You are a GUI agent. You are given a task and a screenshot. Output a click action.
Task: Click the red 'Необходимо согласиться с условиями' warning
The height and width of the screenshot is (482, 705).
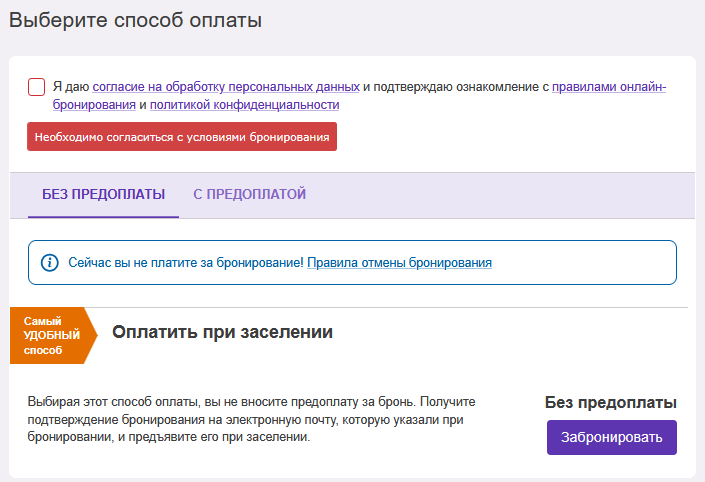[x=182, y=137]
